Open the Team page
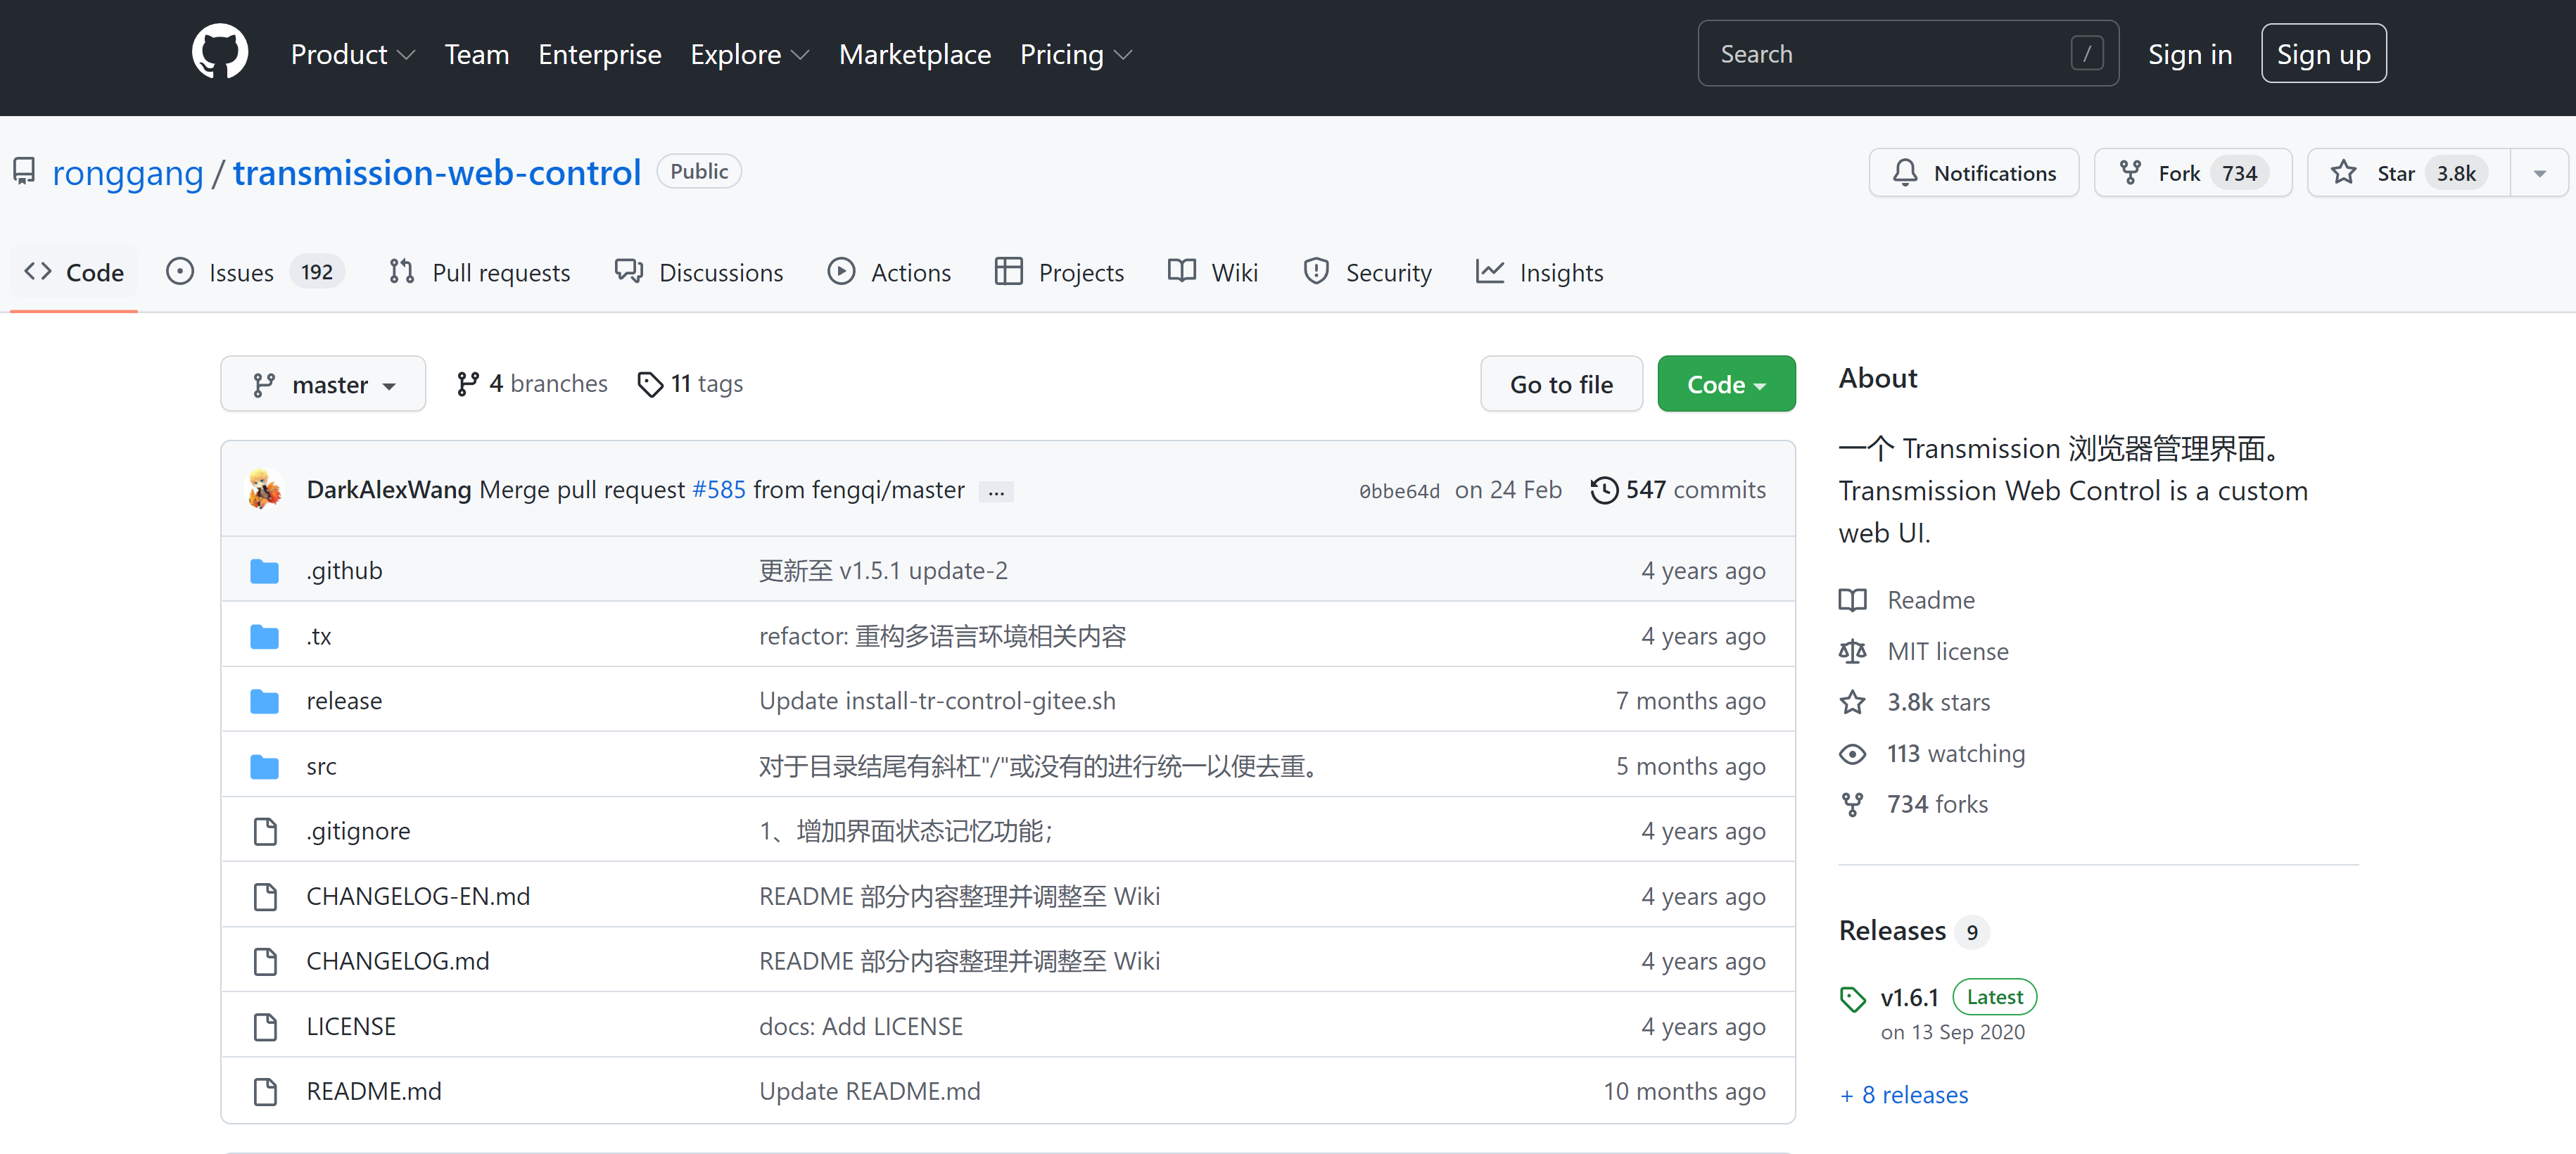 click(477, 54)
